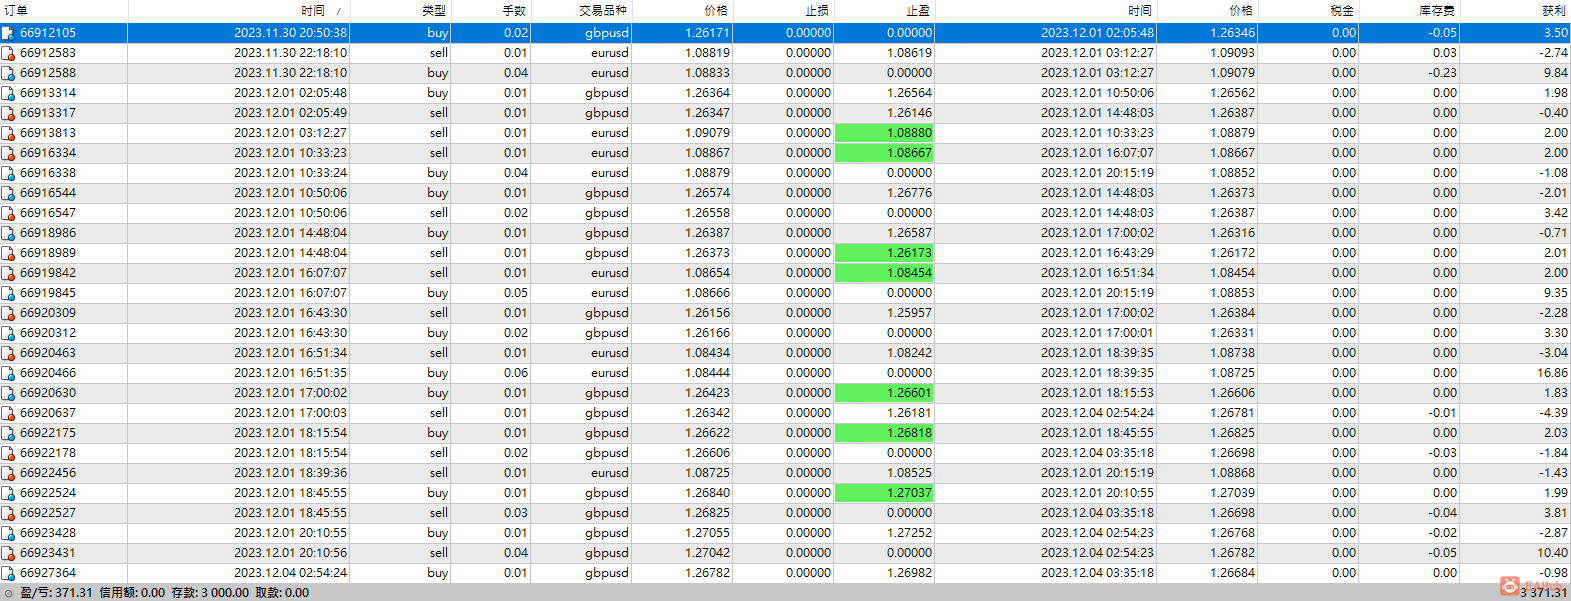The image size is (1571, 601).
Task: Click the order icon for 66913317
Action: pyautogui.click(x=8, y=113)
